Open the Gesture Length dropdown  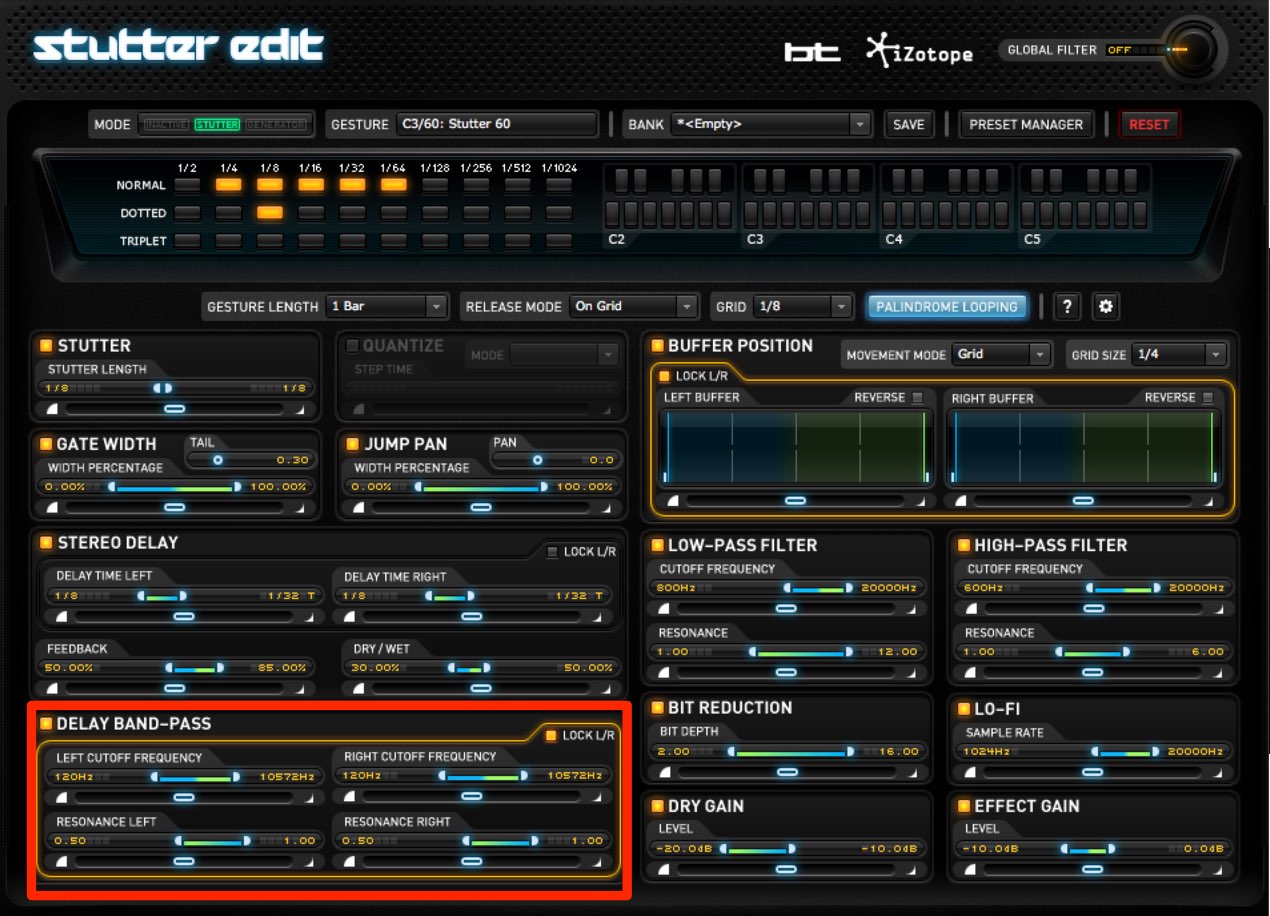tap(387, 306)
